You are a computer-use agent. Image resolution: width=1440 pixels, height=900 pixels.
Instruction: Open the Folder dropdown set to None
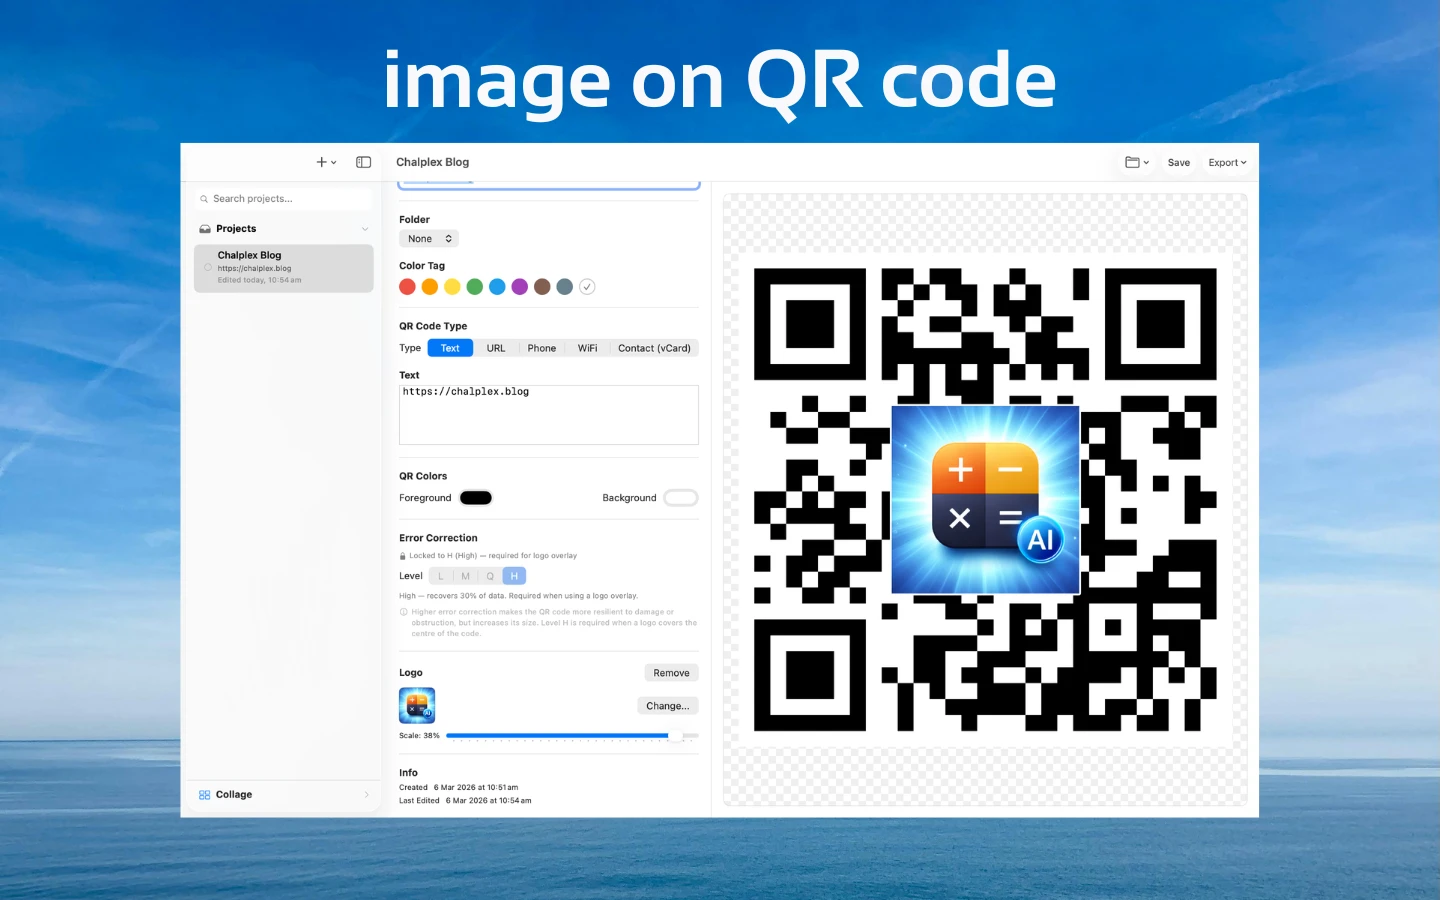point(428,238)
